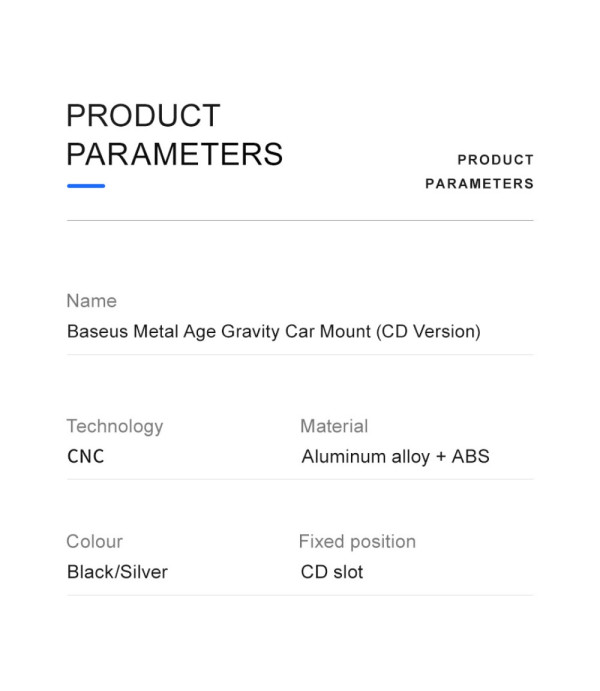Image resolution: width=600 pixels, height=691 pixels.
Task: Click the word "Baseus" in the product name
Action: tap(97, 331)
